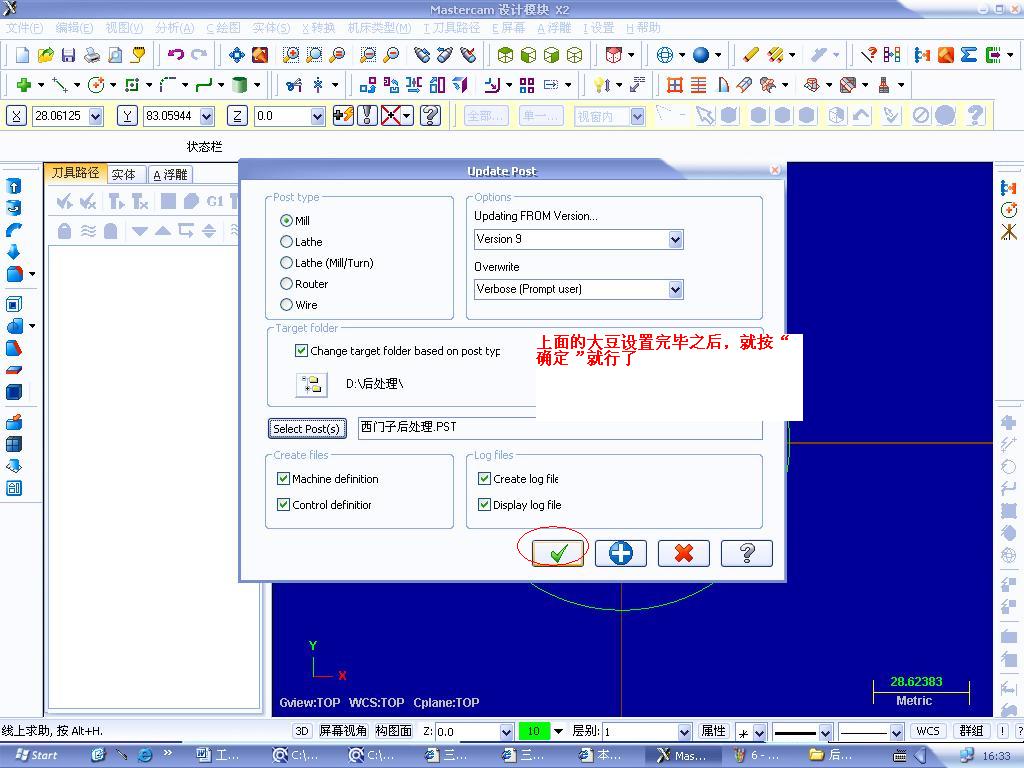Click the Redo arrow icon

pos(199,55)
